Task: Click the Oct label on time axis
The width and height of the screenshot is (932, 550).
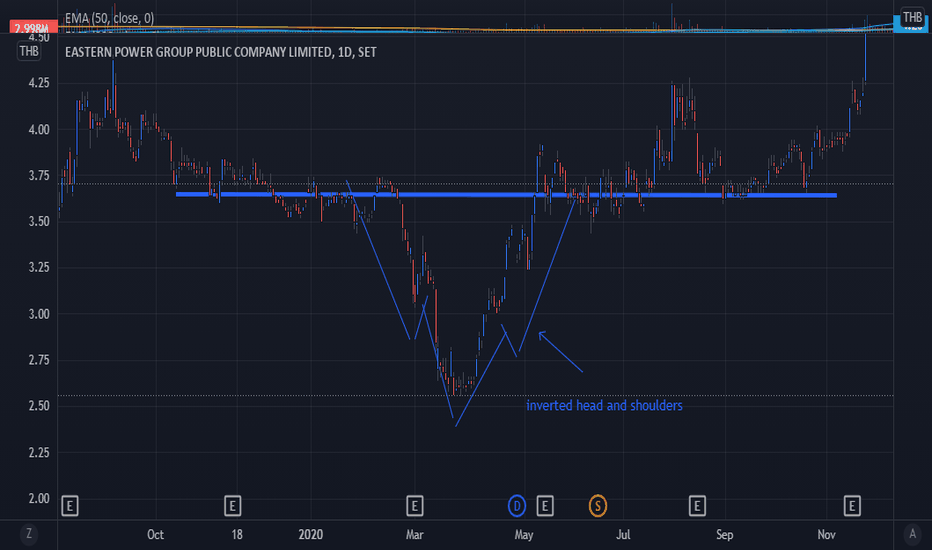Action: pos(155,535)
